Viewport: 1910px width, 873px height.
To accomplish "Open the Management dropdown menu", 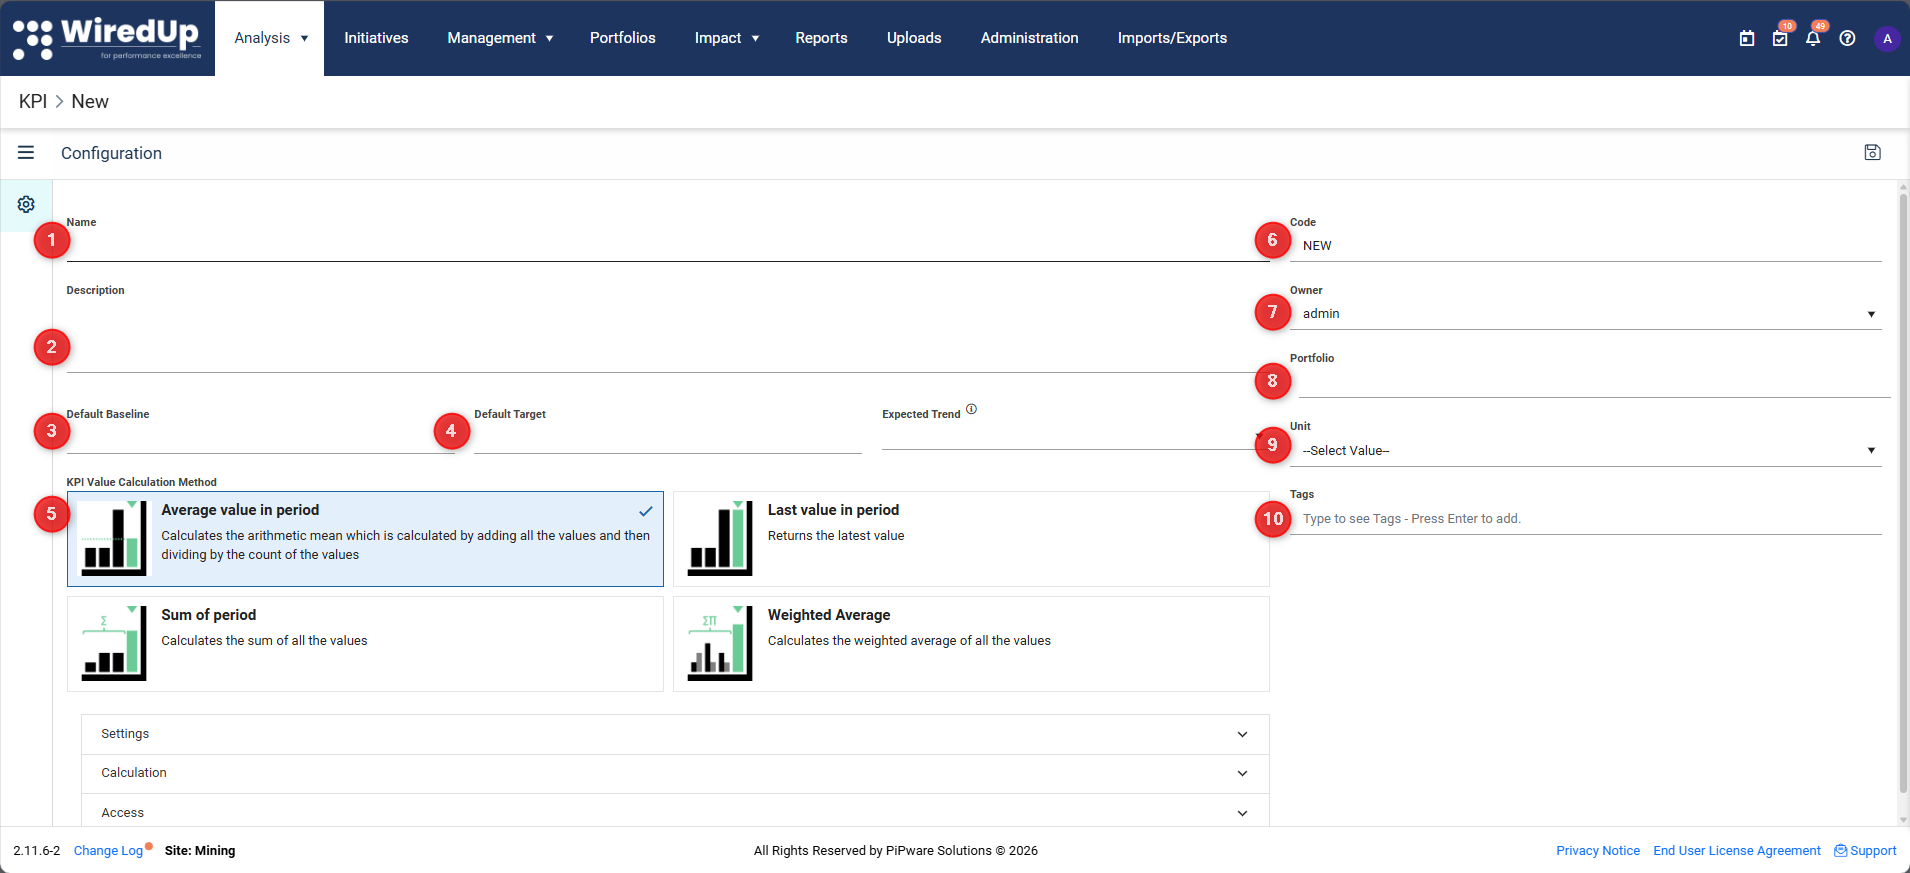I will (500, 38).
